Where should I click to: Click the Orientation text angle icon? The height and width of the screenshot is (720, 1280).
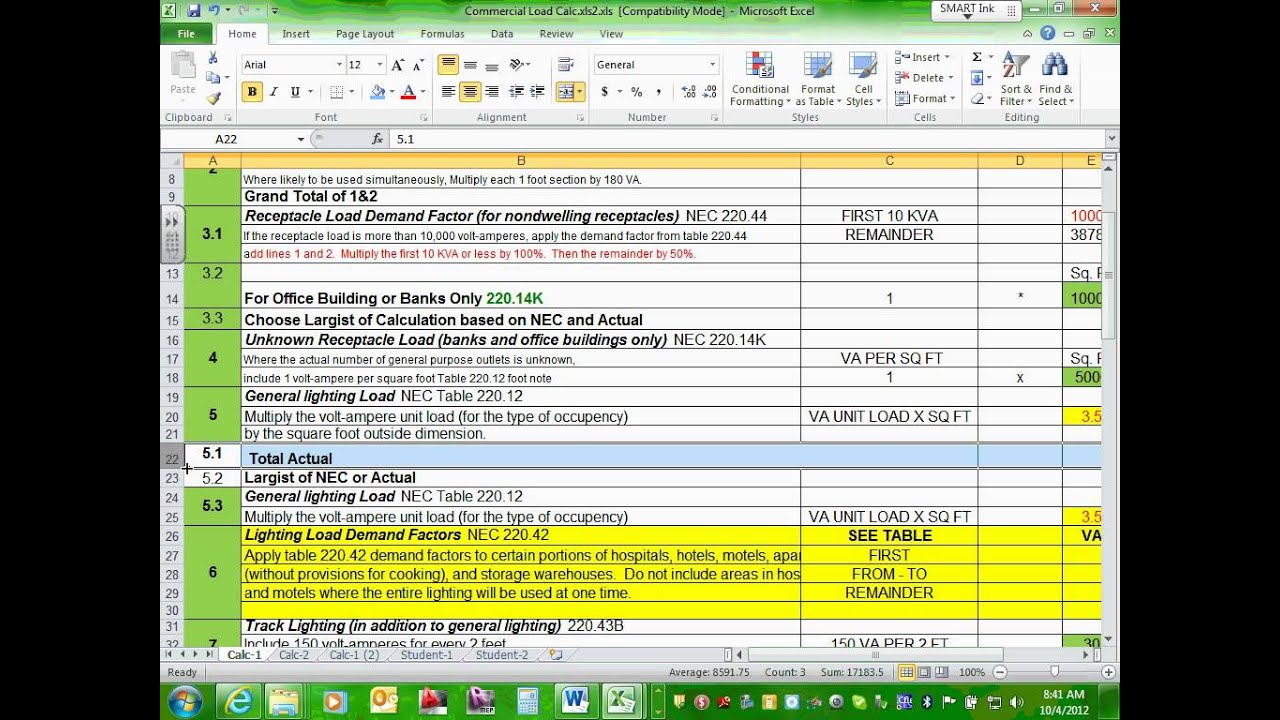[518, 65]
